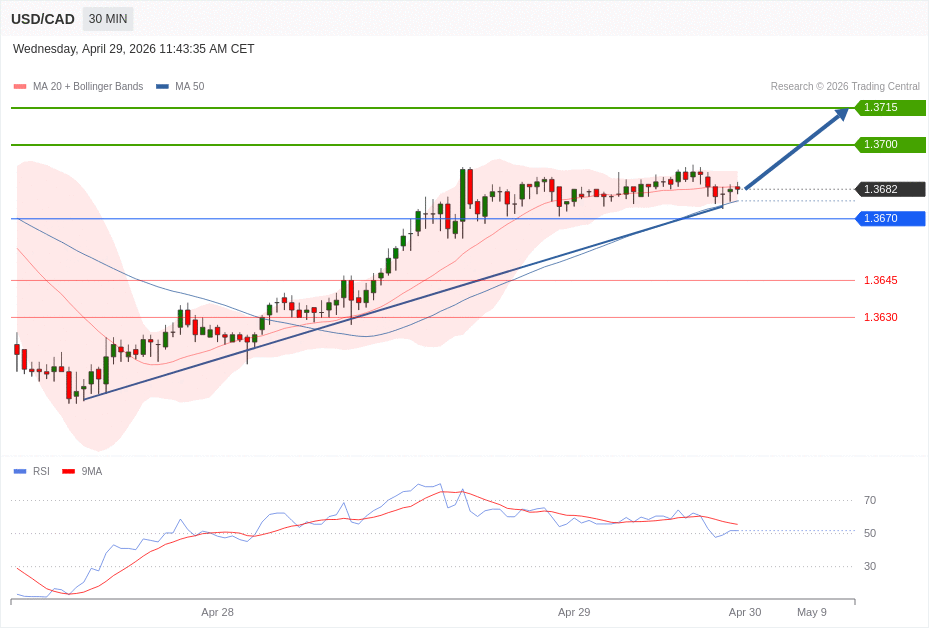This screenshot has width=929, height=629.
Task: Click the Research Trading Central copyright text
Action: (x=844, y=87)
